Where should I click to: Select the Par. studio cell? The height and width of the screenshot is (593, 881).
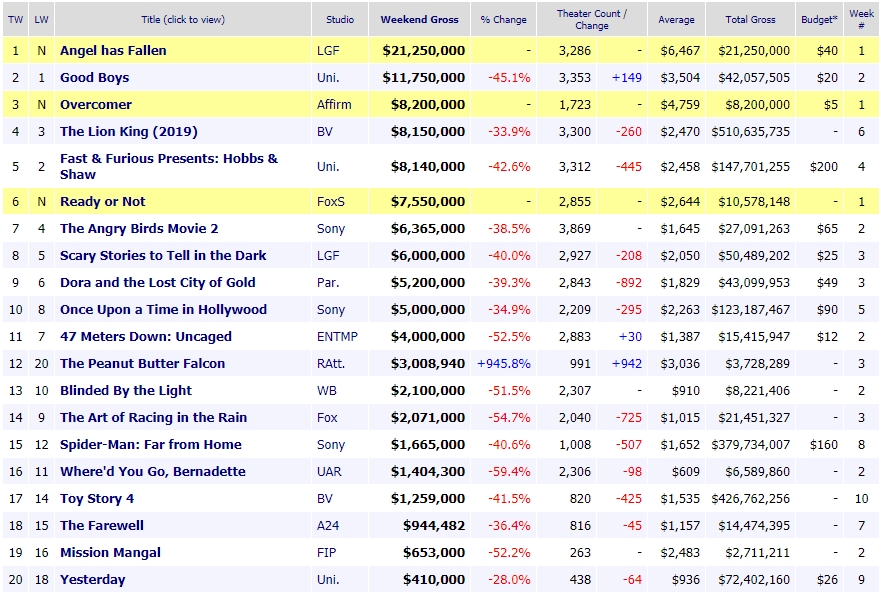click(328, 282)
